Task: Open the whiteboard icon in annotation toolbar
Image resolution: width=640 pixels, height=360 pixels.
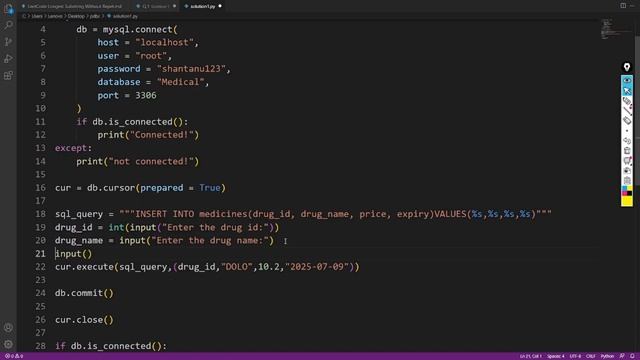Action: (627, 161)
